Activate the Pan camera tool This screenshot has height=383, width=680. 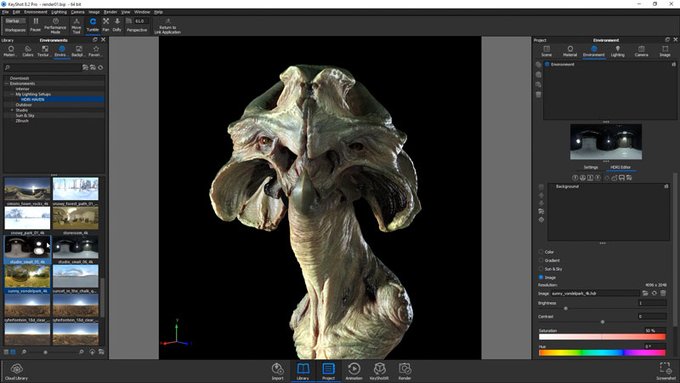point(106,25)
